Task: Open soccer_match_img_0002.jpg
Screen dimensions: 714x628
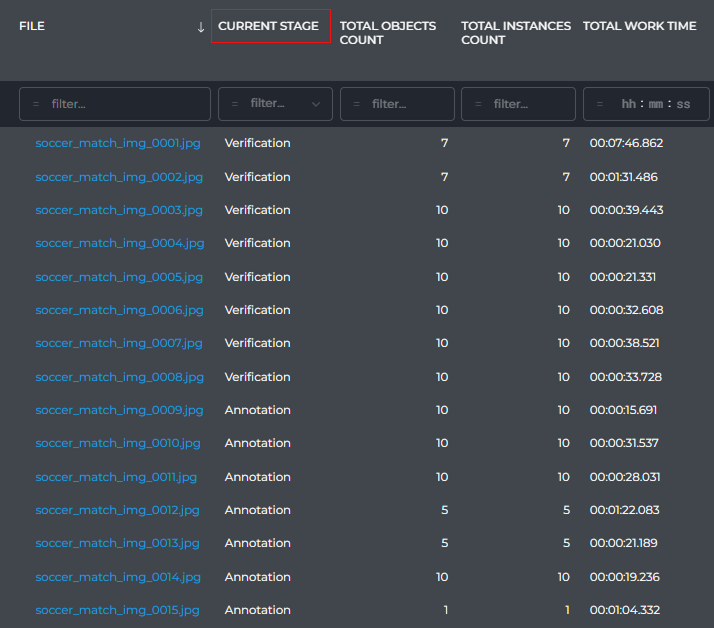Action: click(119, 177)
